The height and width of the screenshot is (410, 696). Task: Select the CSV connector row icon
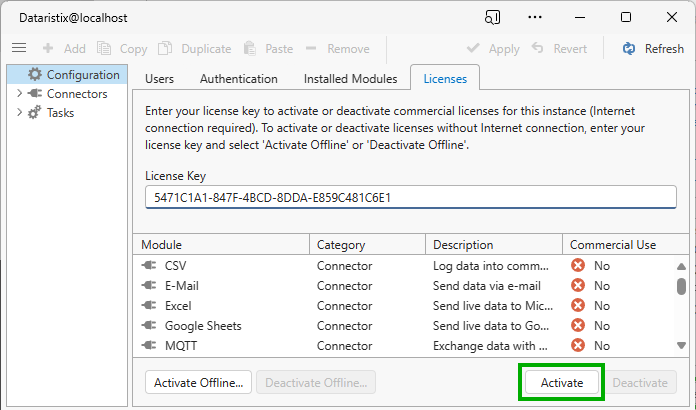[x=150, y=266]
